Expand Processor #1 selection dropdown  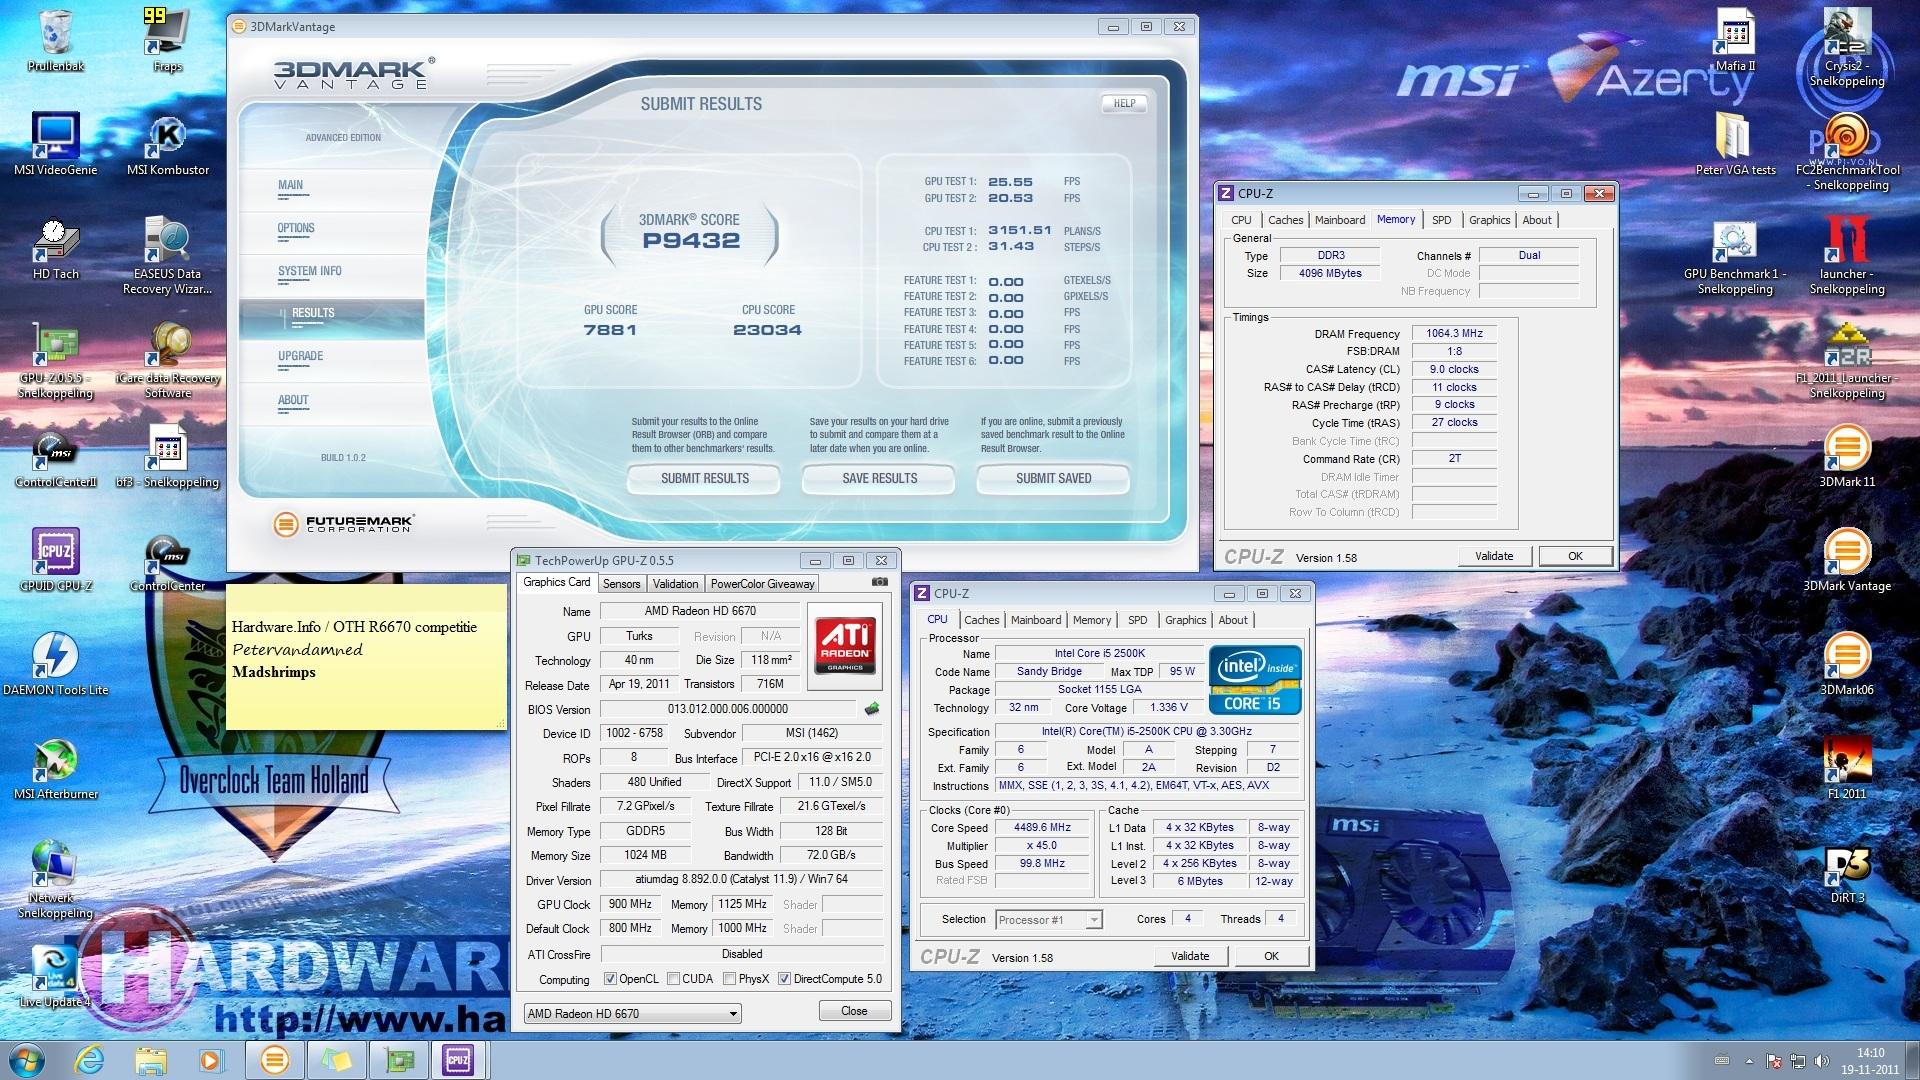pyautogui.click(x=1094, y=920)
